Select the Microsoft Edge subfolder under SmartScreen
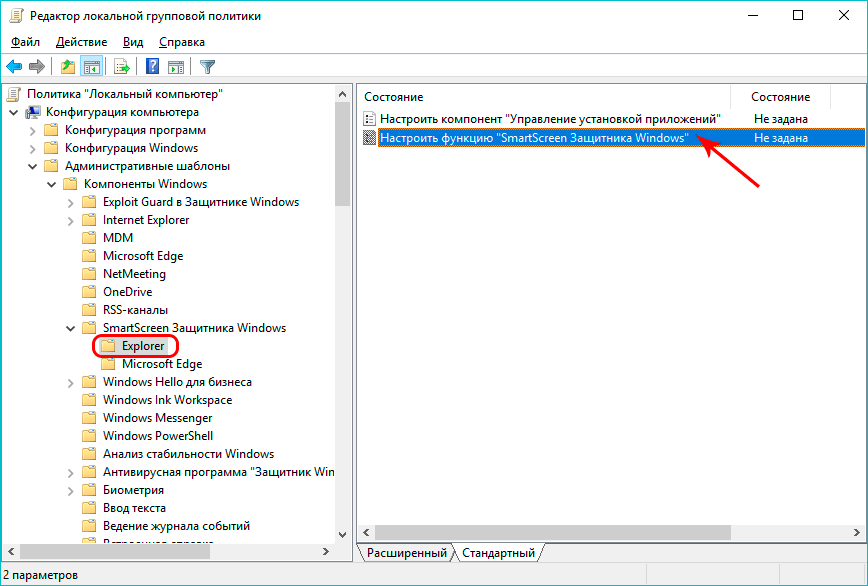 tap(162, 364)
